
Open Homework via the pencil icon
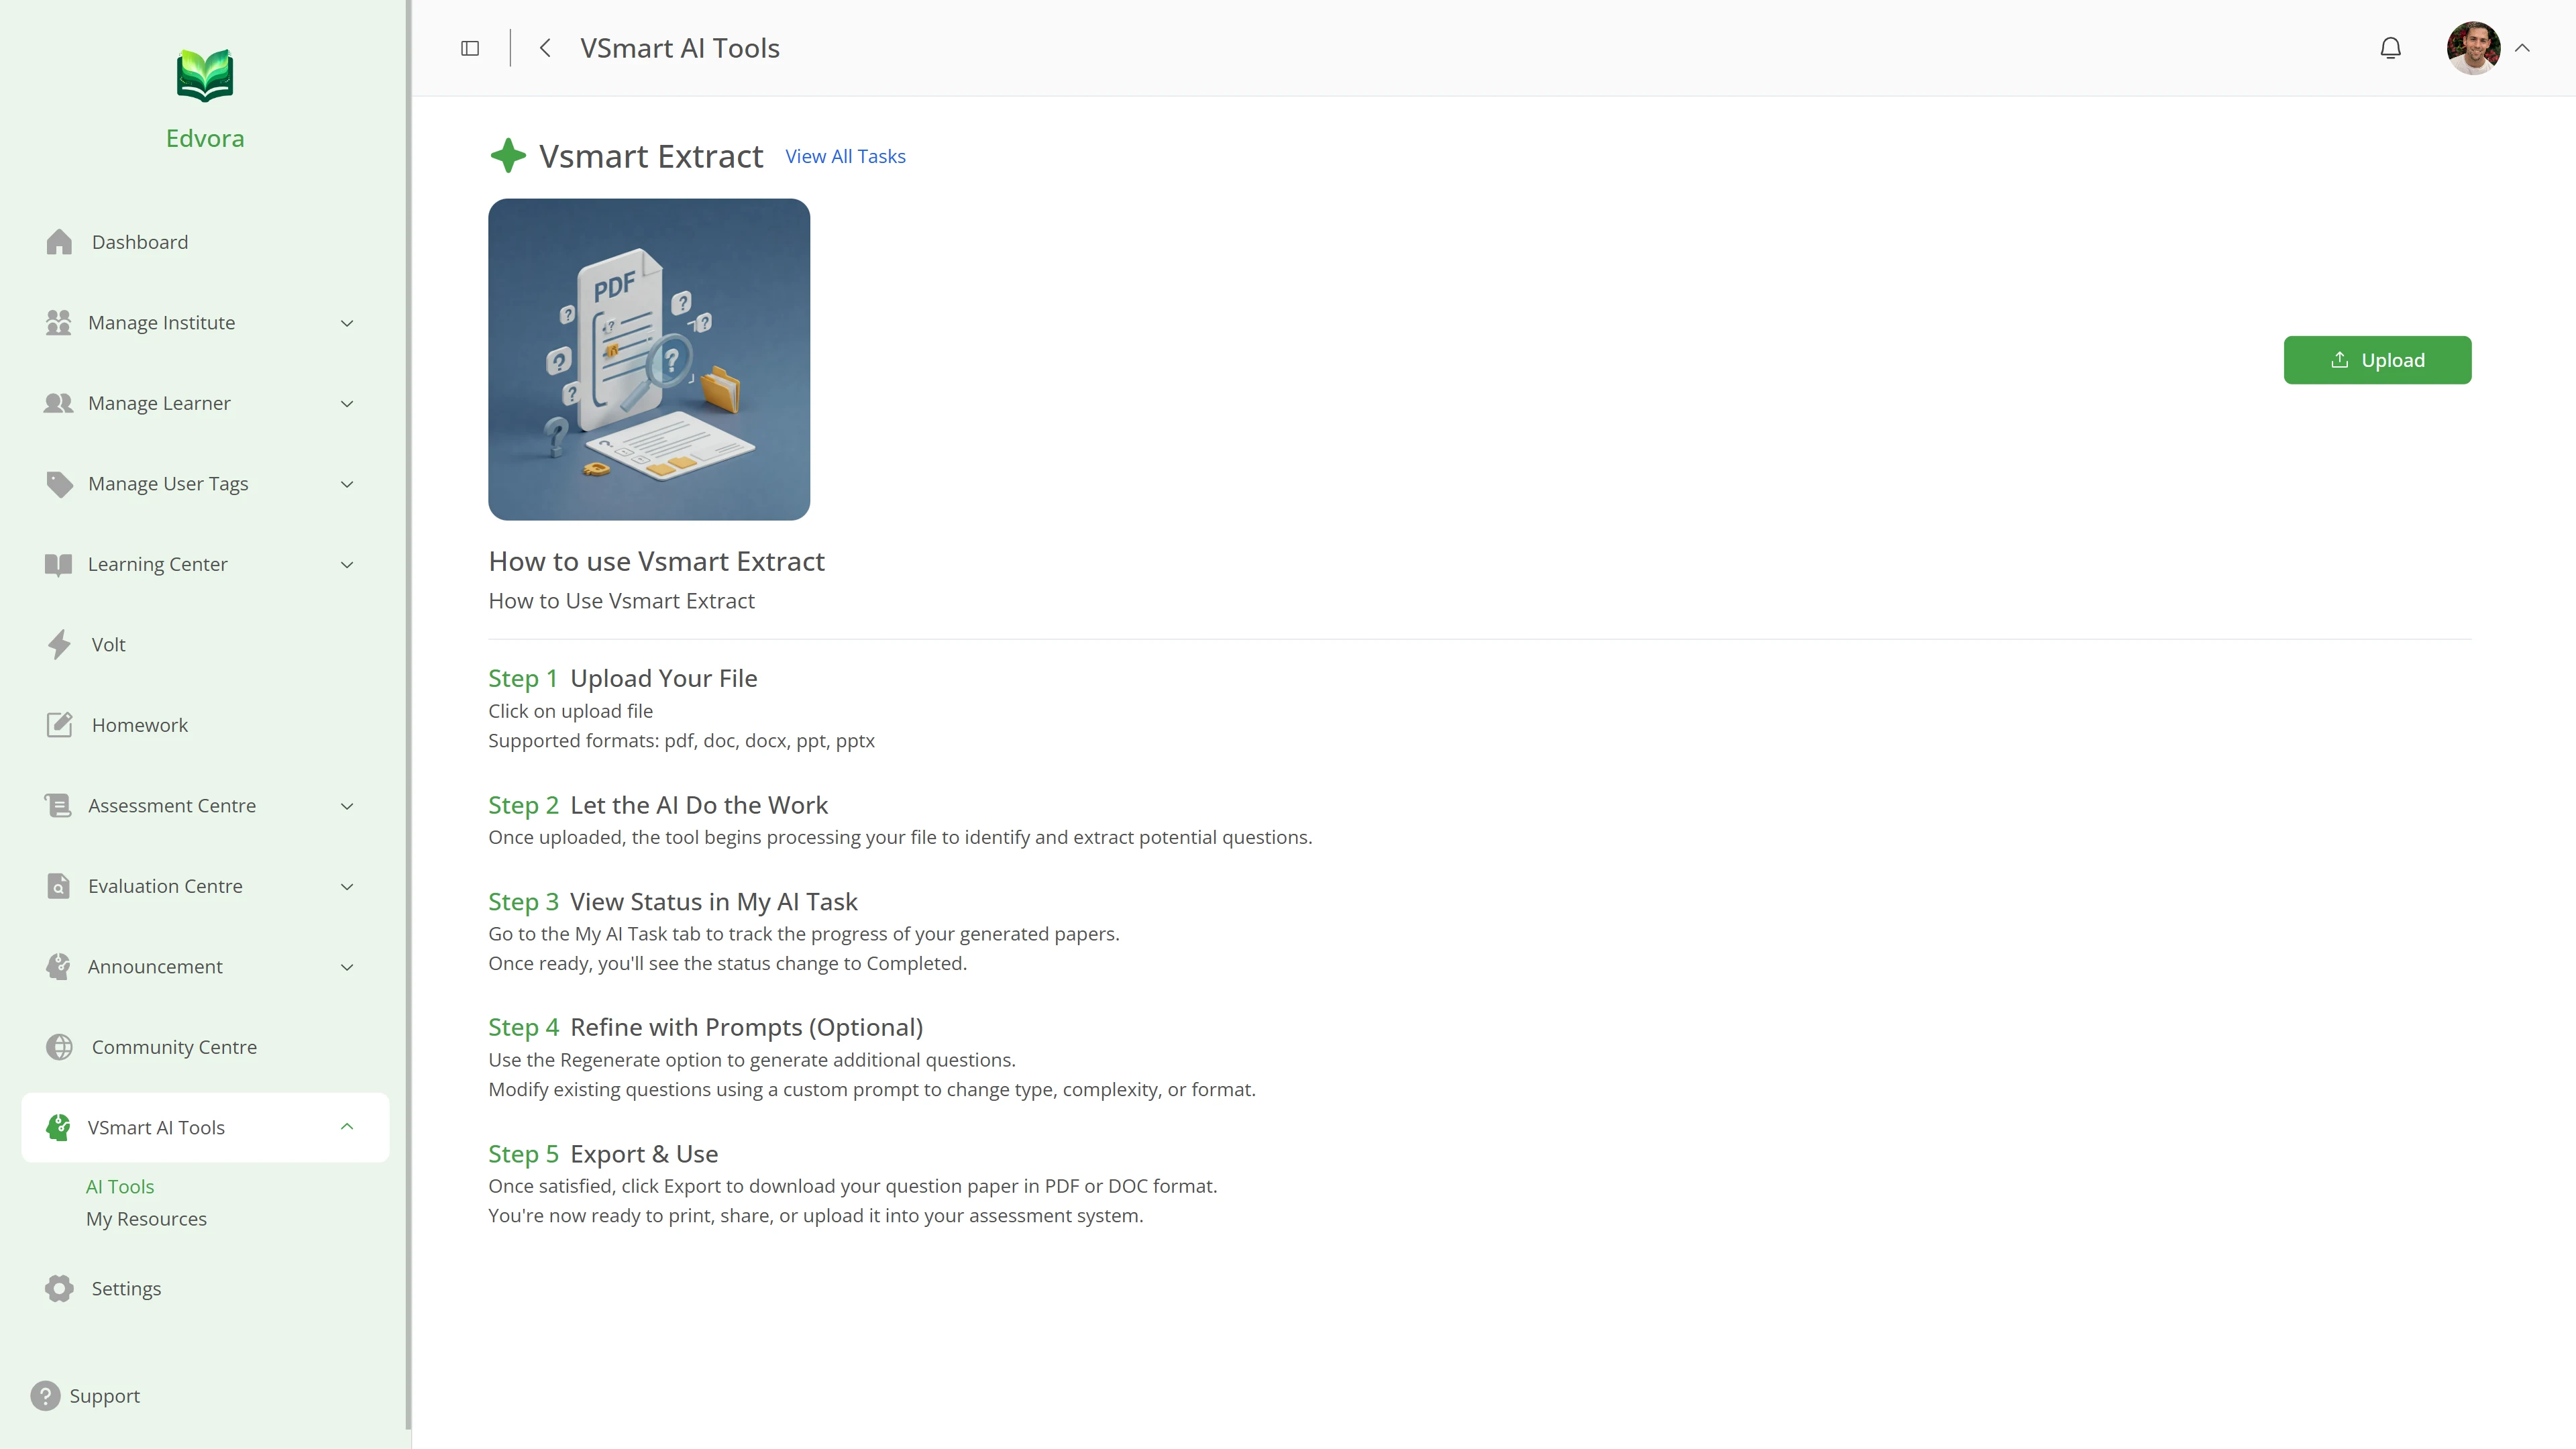click(x=59, y=725)
